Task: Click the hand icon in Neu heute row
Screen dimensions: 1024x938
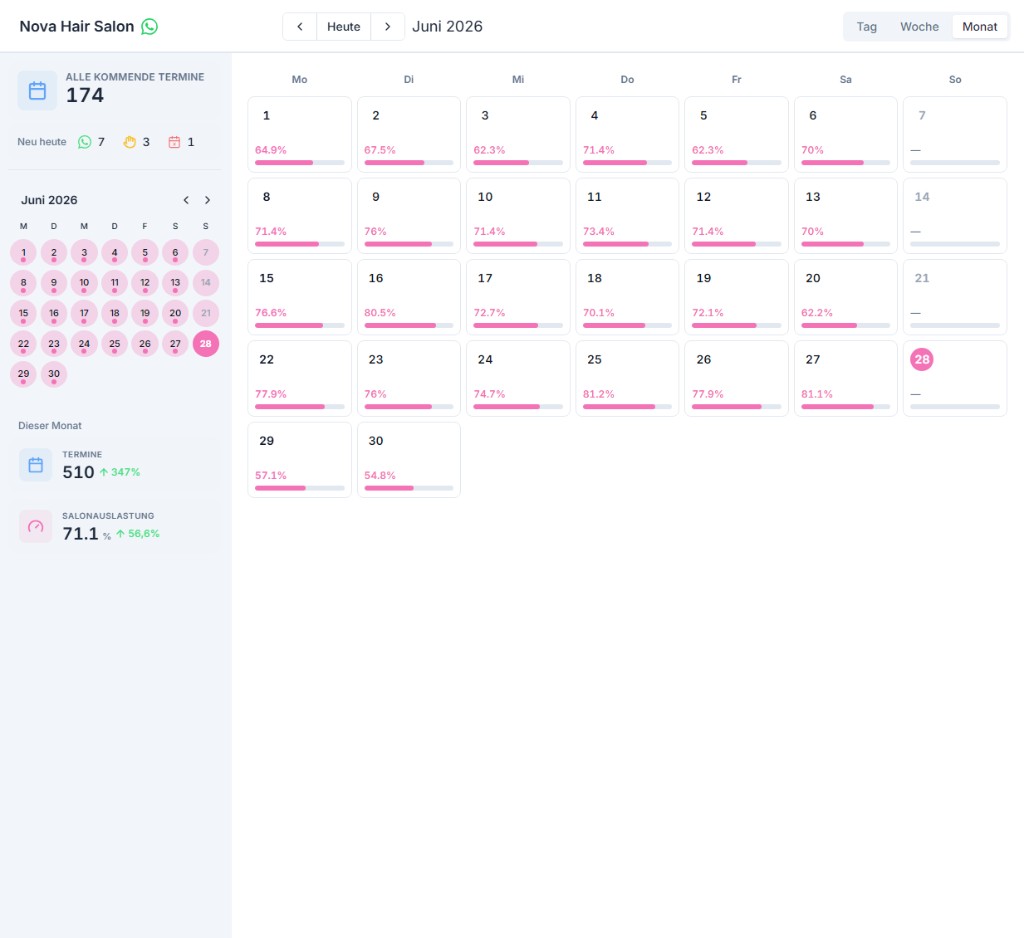Action: click(129, 142)
